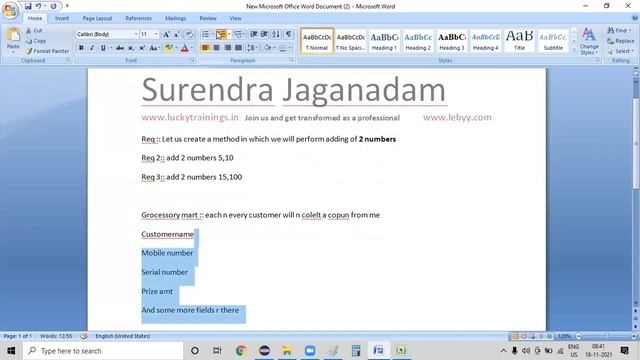Toggle underline formatting
This screenshot has width=640, height=360.
click(103, 48)
